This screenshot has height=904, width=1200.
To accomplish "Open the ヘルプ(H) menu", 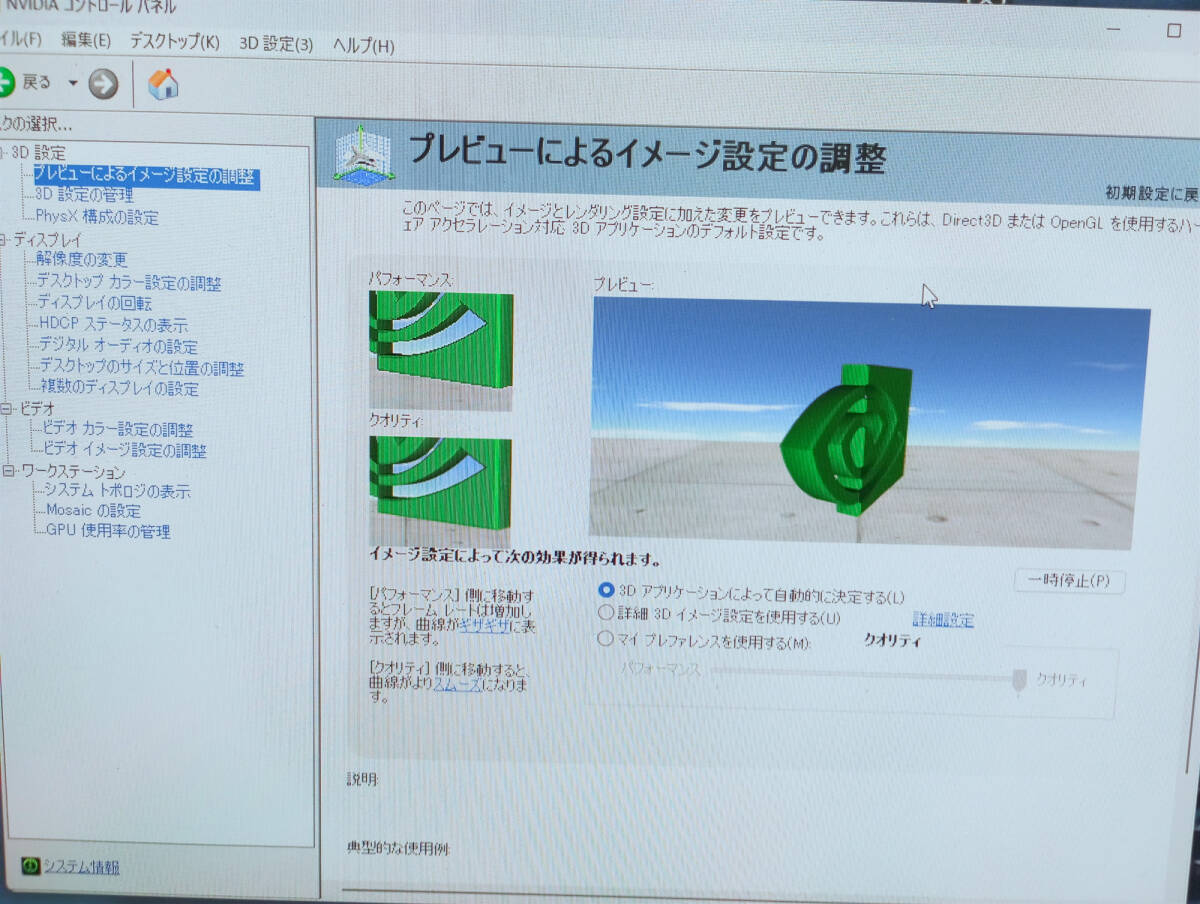I will pos(363,46).
